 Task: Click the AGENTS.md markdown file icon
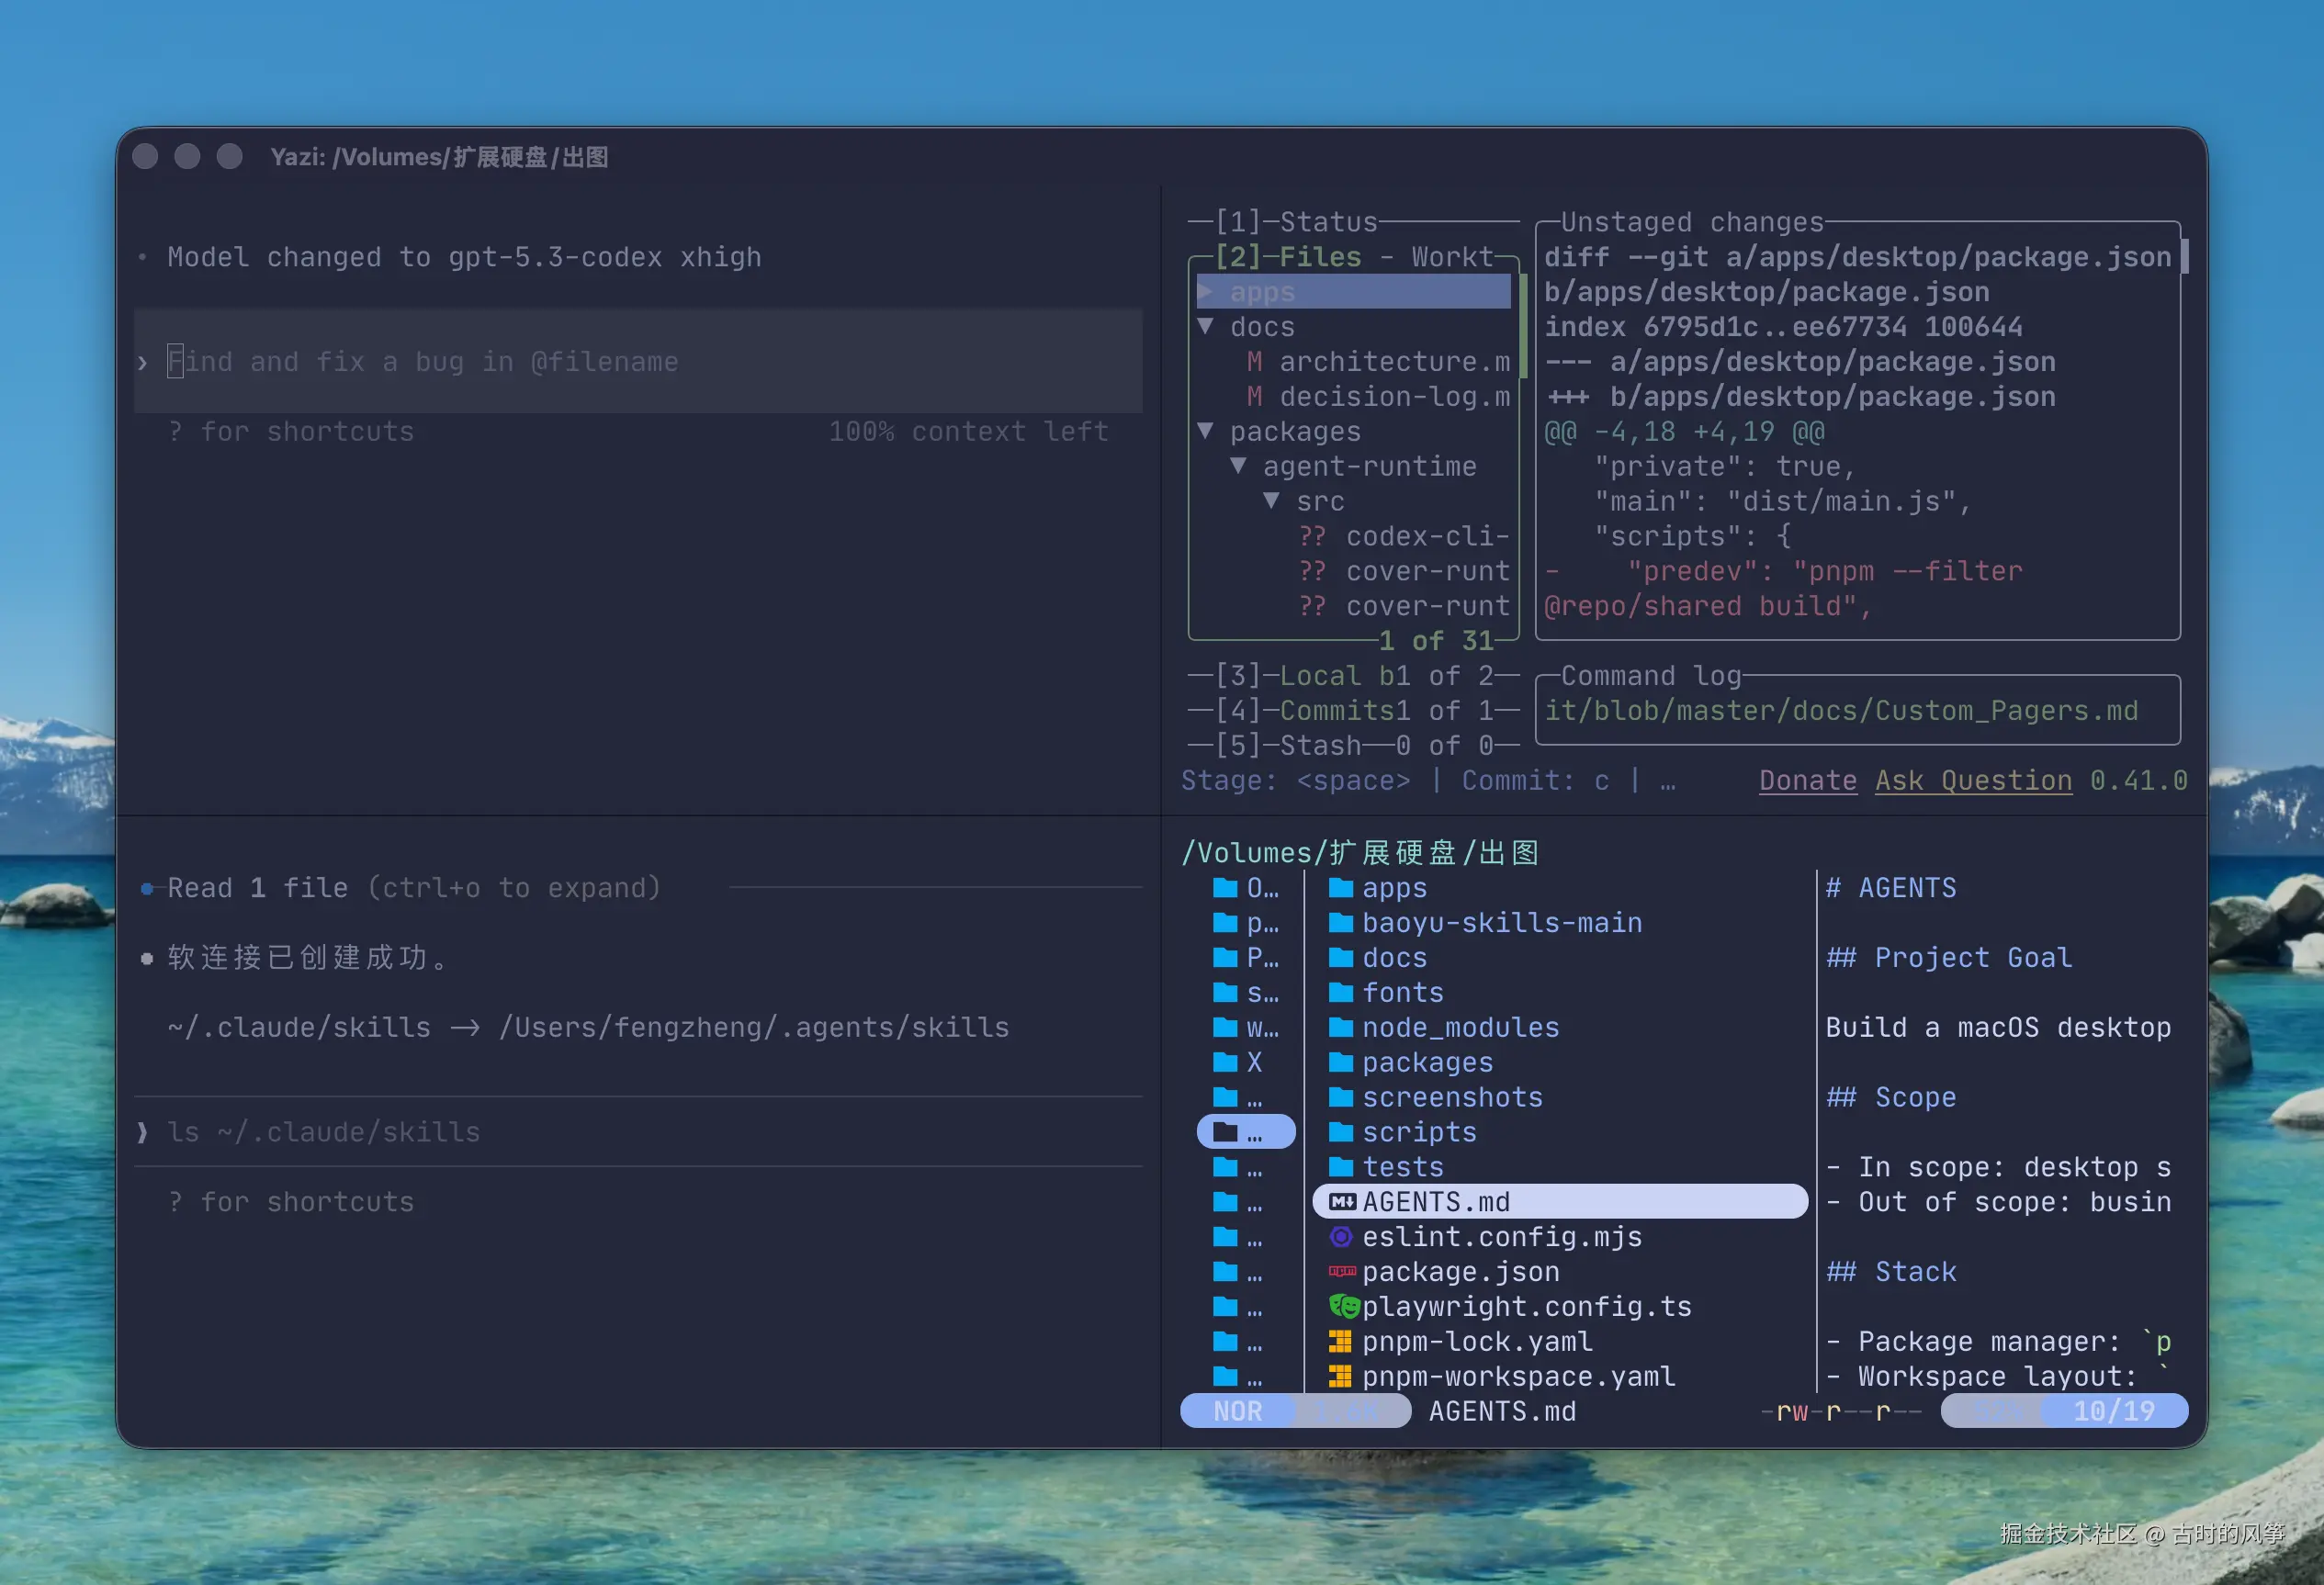pos(1342,1202)
